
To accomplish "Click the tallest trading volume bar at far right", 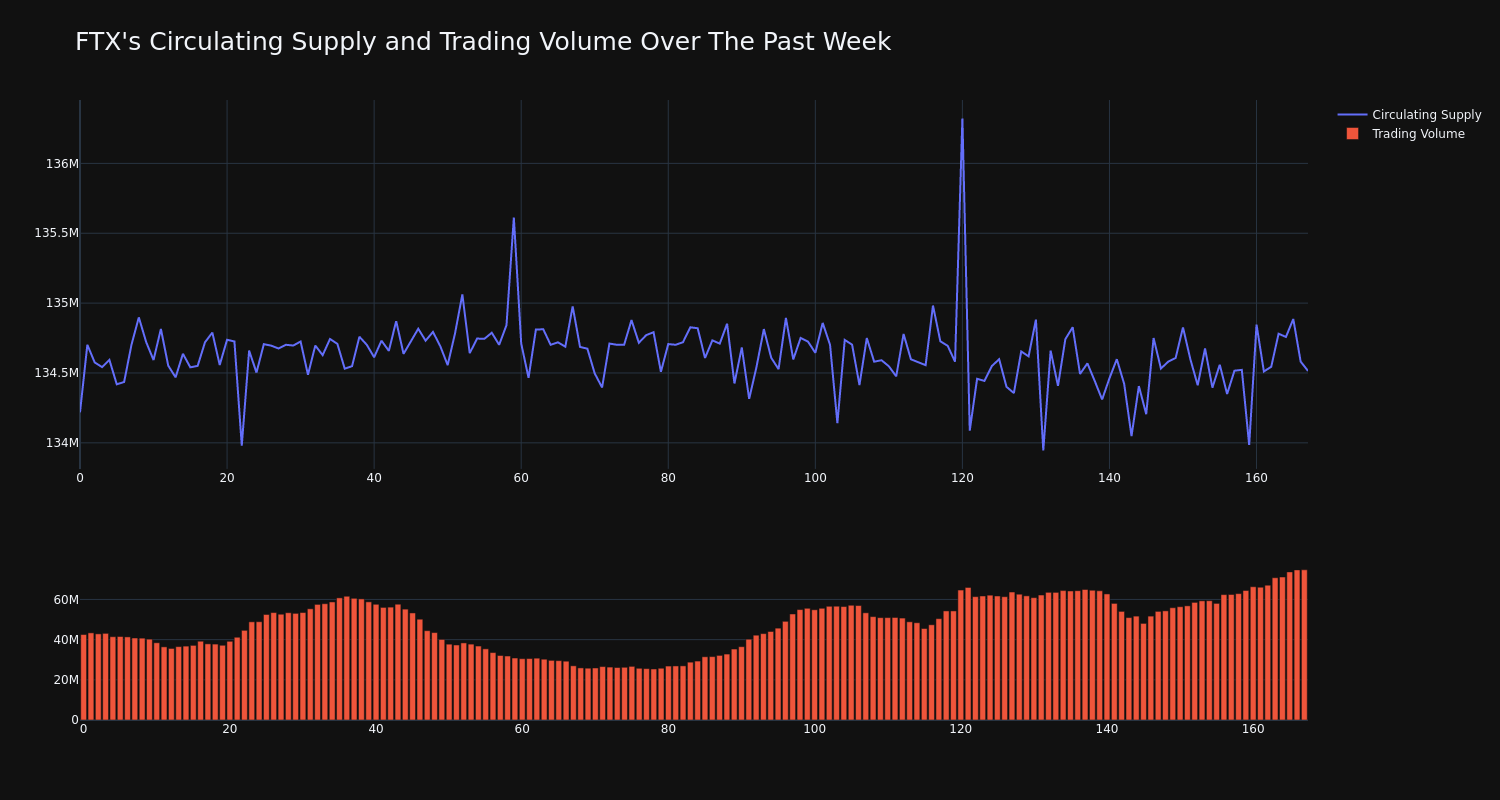I will [1304, 645].
